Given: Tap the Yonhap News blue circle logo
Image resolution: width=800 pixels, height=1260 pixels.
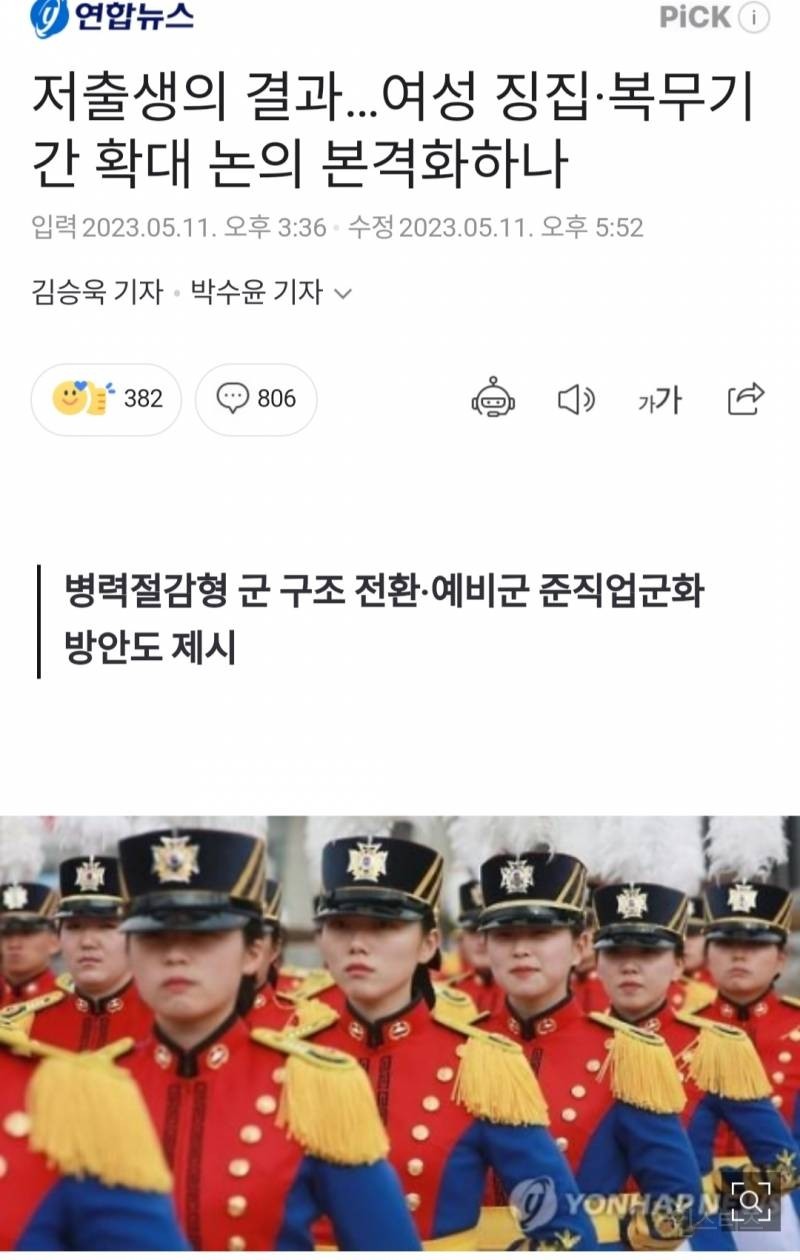Looking at the screenshot, I should point(50,20).
